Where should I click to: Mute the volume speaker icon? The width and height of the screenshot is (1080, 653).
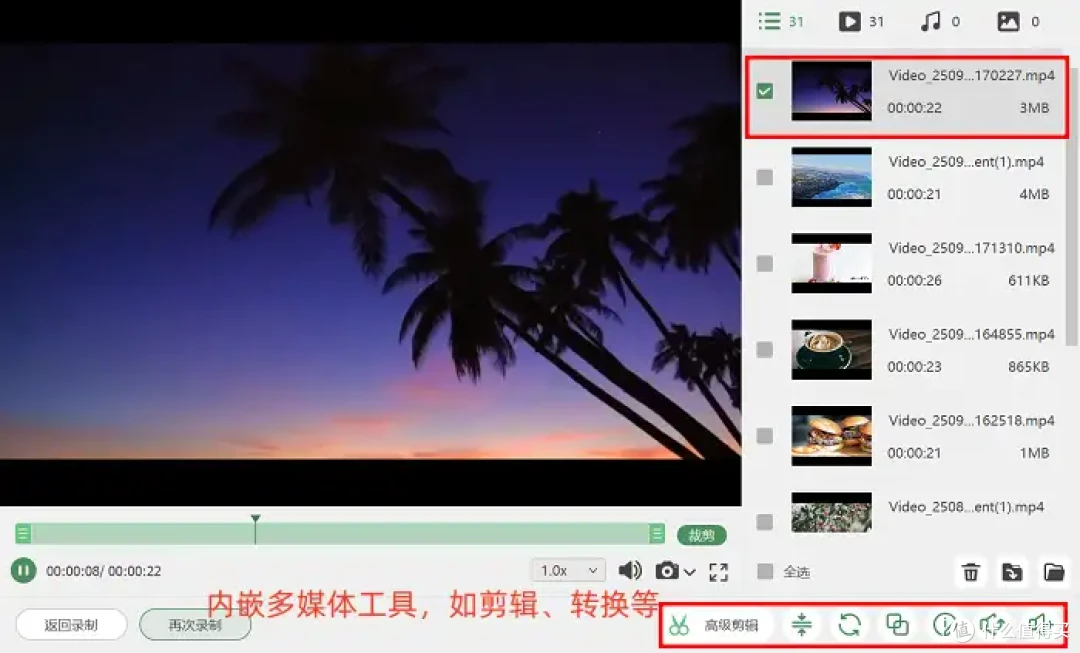pos(630,570)
